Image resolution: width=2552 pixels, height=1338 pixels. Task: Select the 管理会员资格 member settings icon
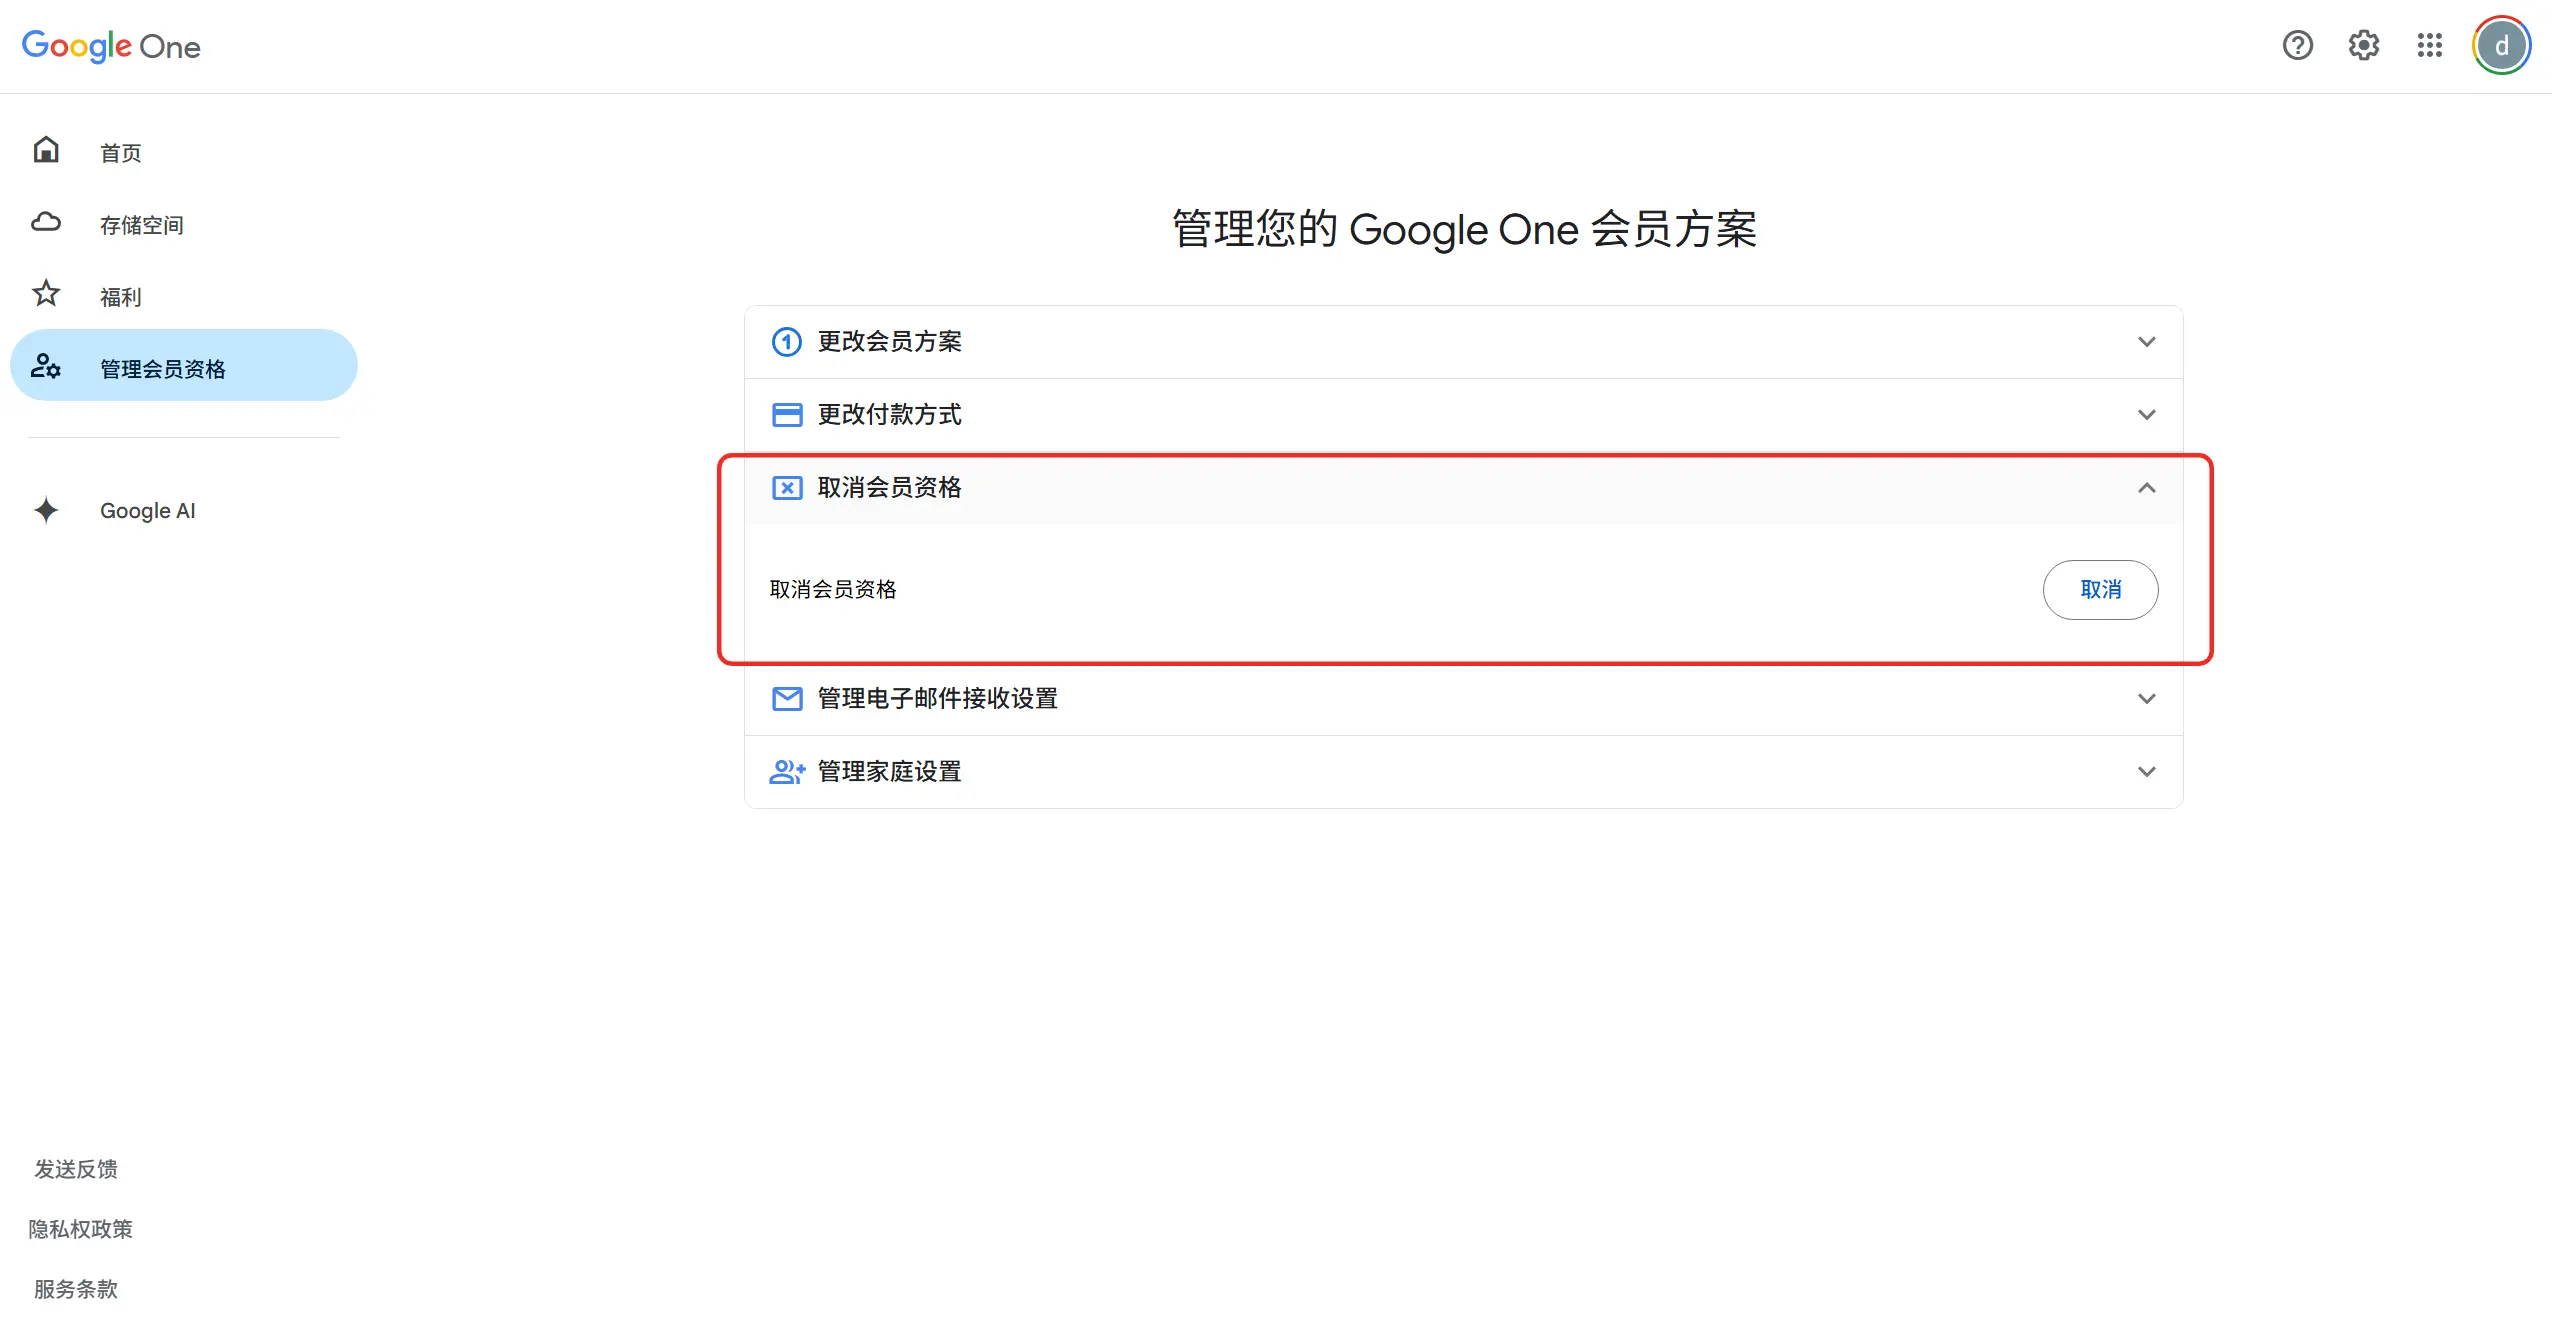tap(46, 366)
